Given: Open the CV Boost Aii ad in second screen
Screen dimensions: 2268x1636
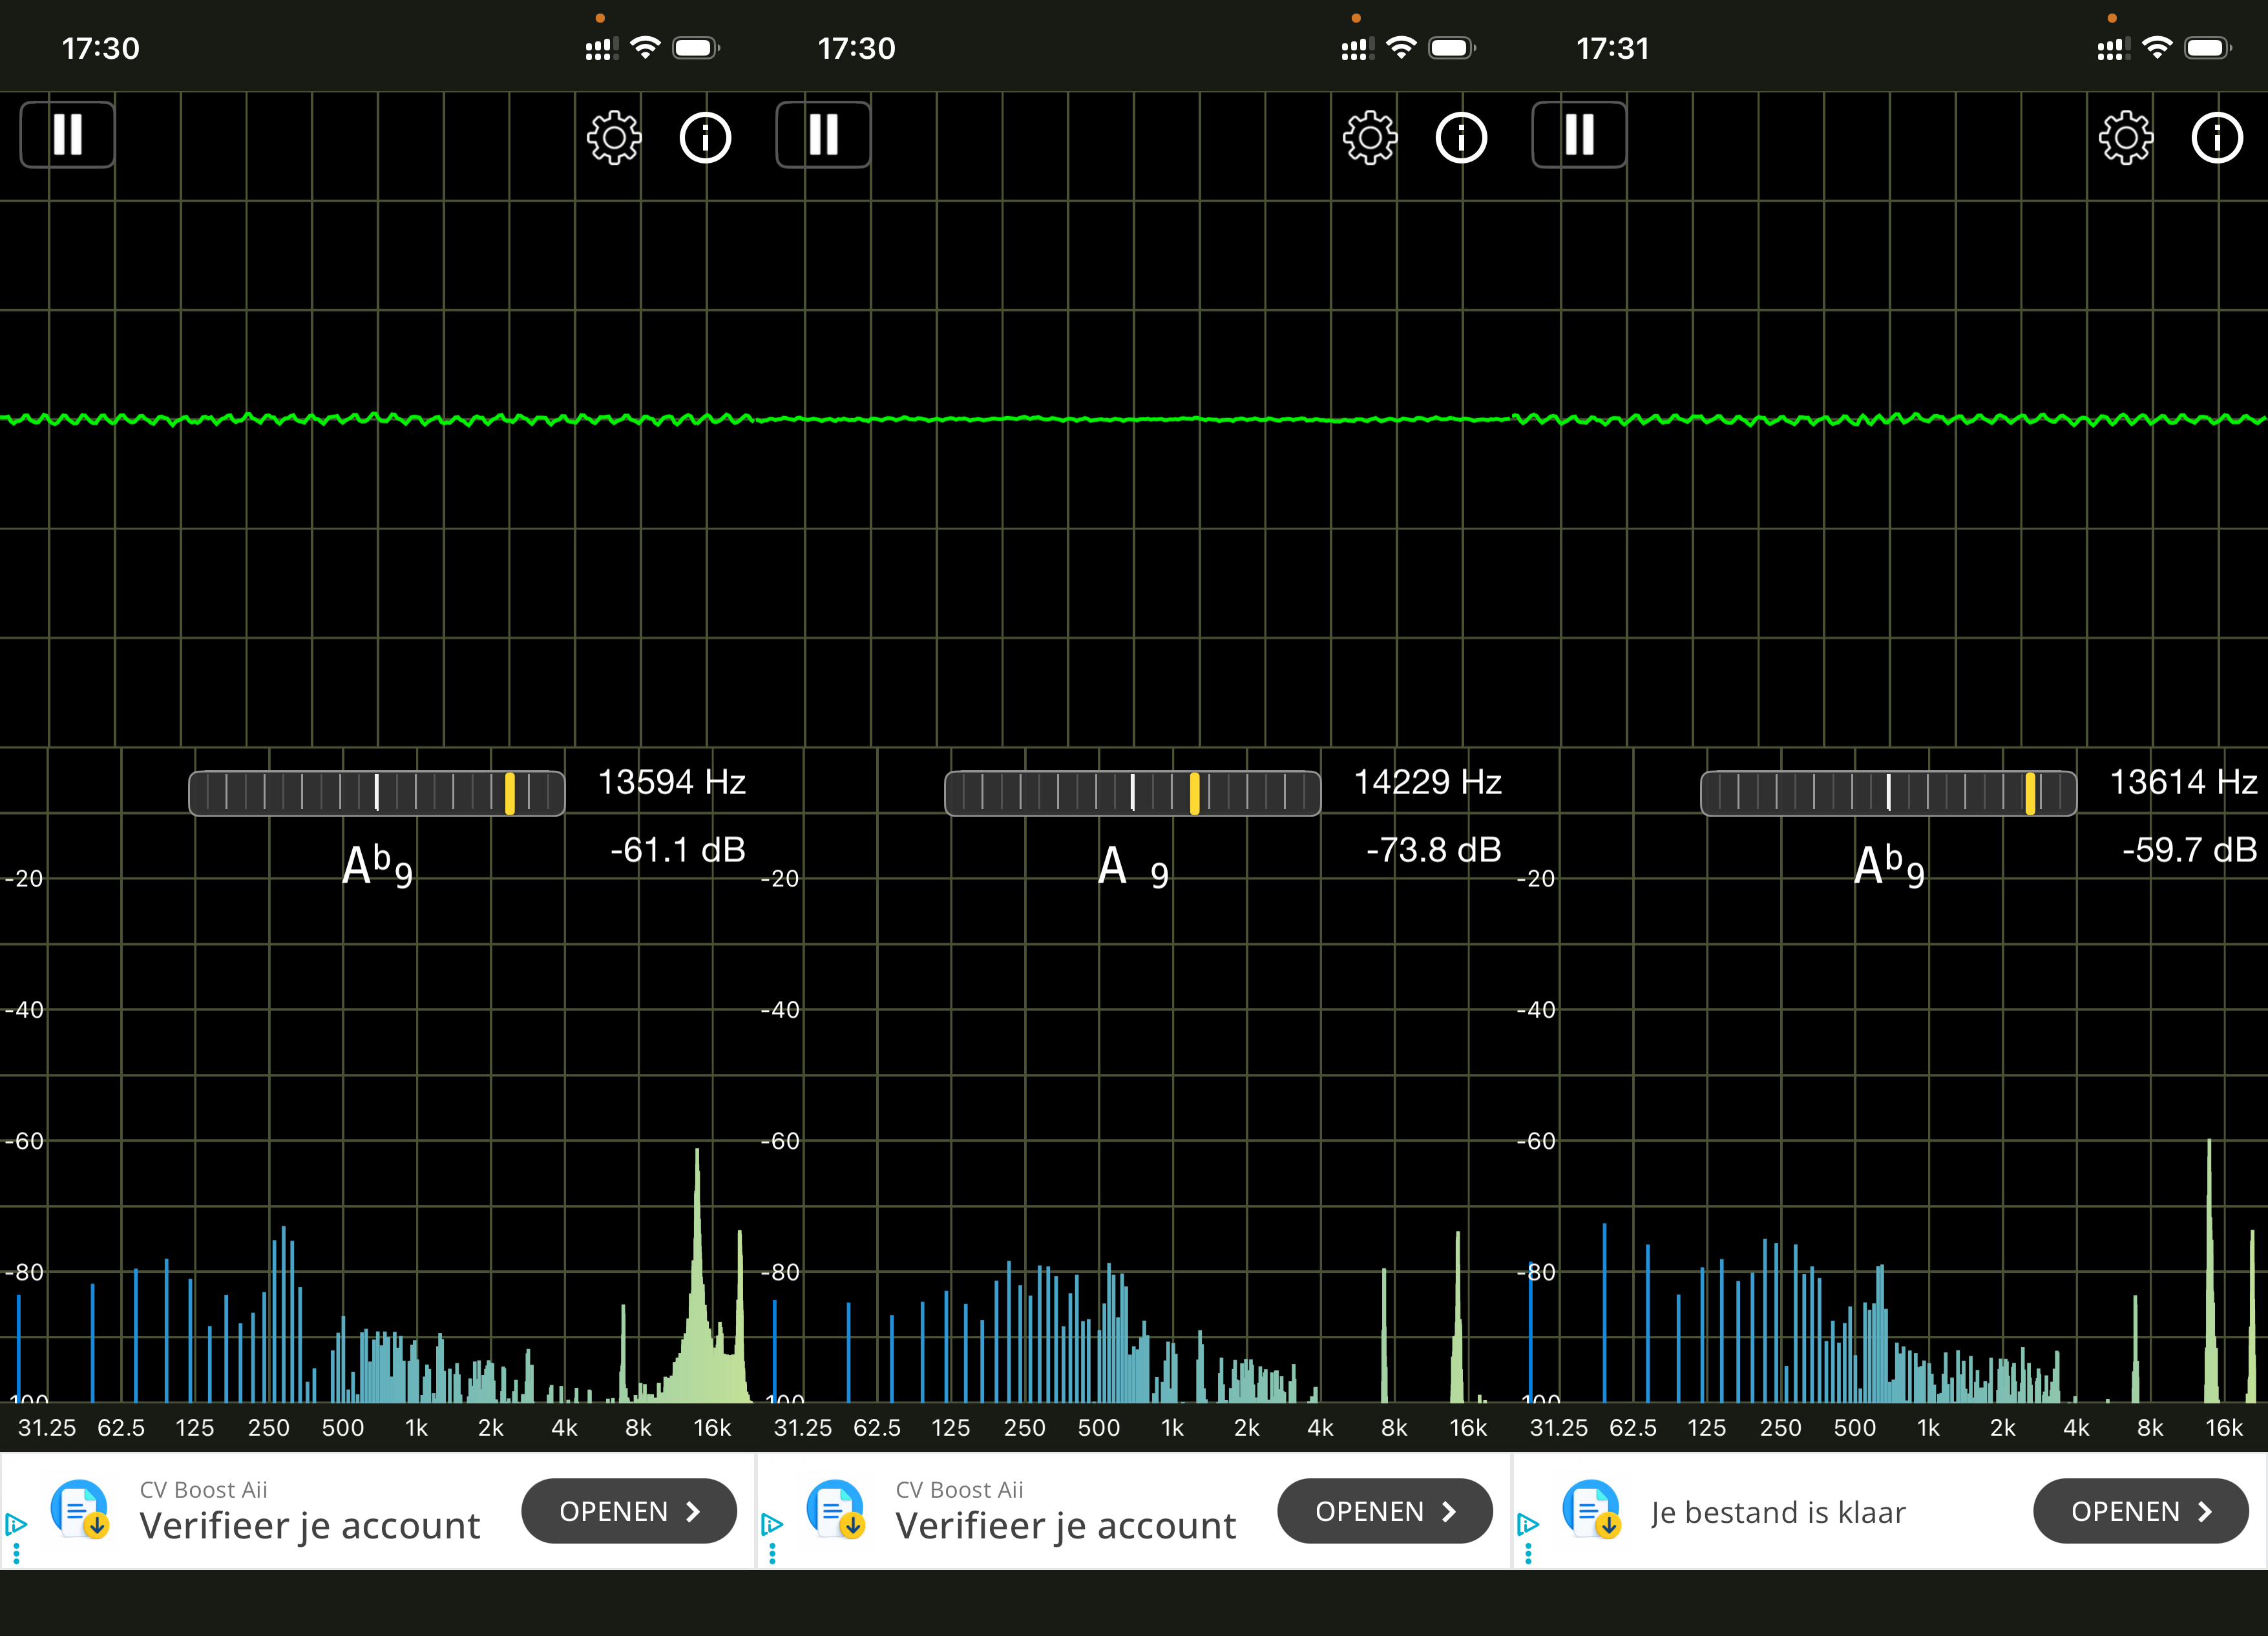Looking at the screenshot, I should (1385, 1511).
